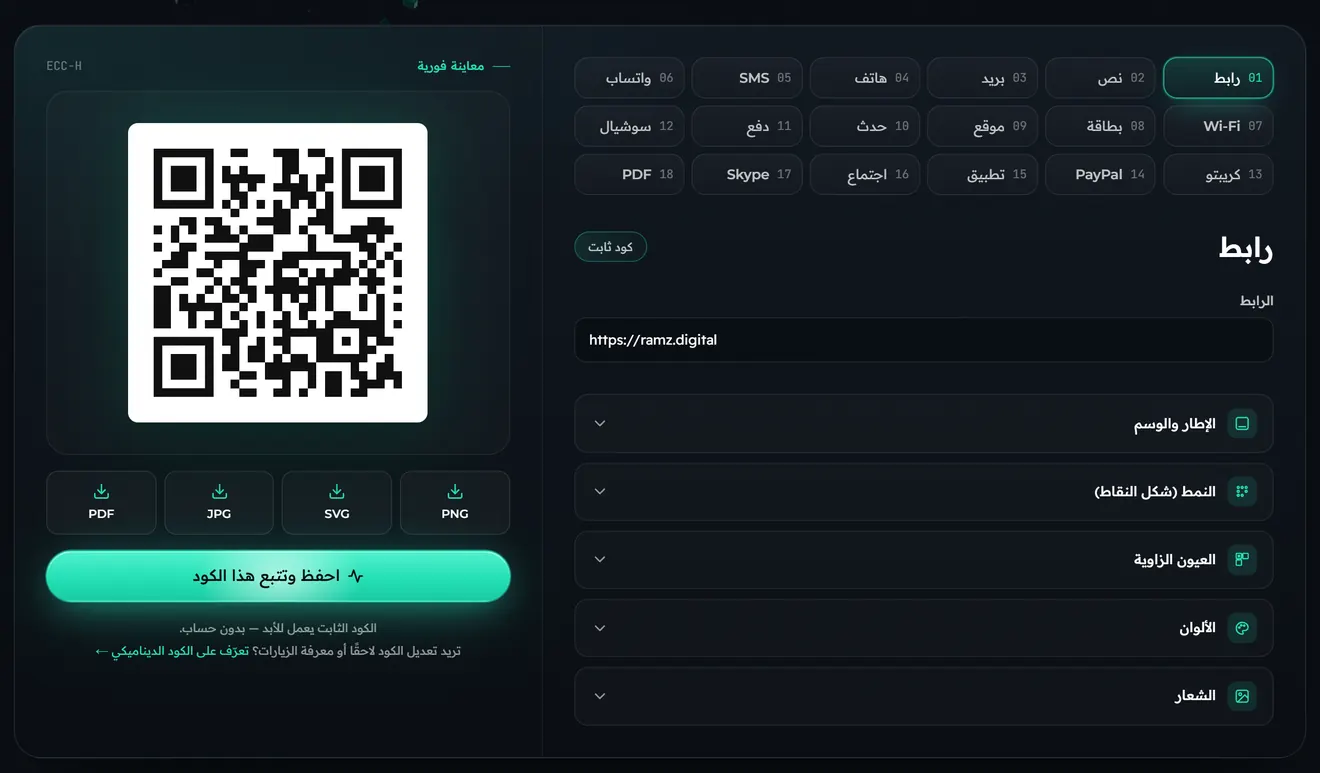
Task: Open the 07 Wi-Fi tab
Action: click(1218, 126)
